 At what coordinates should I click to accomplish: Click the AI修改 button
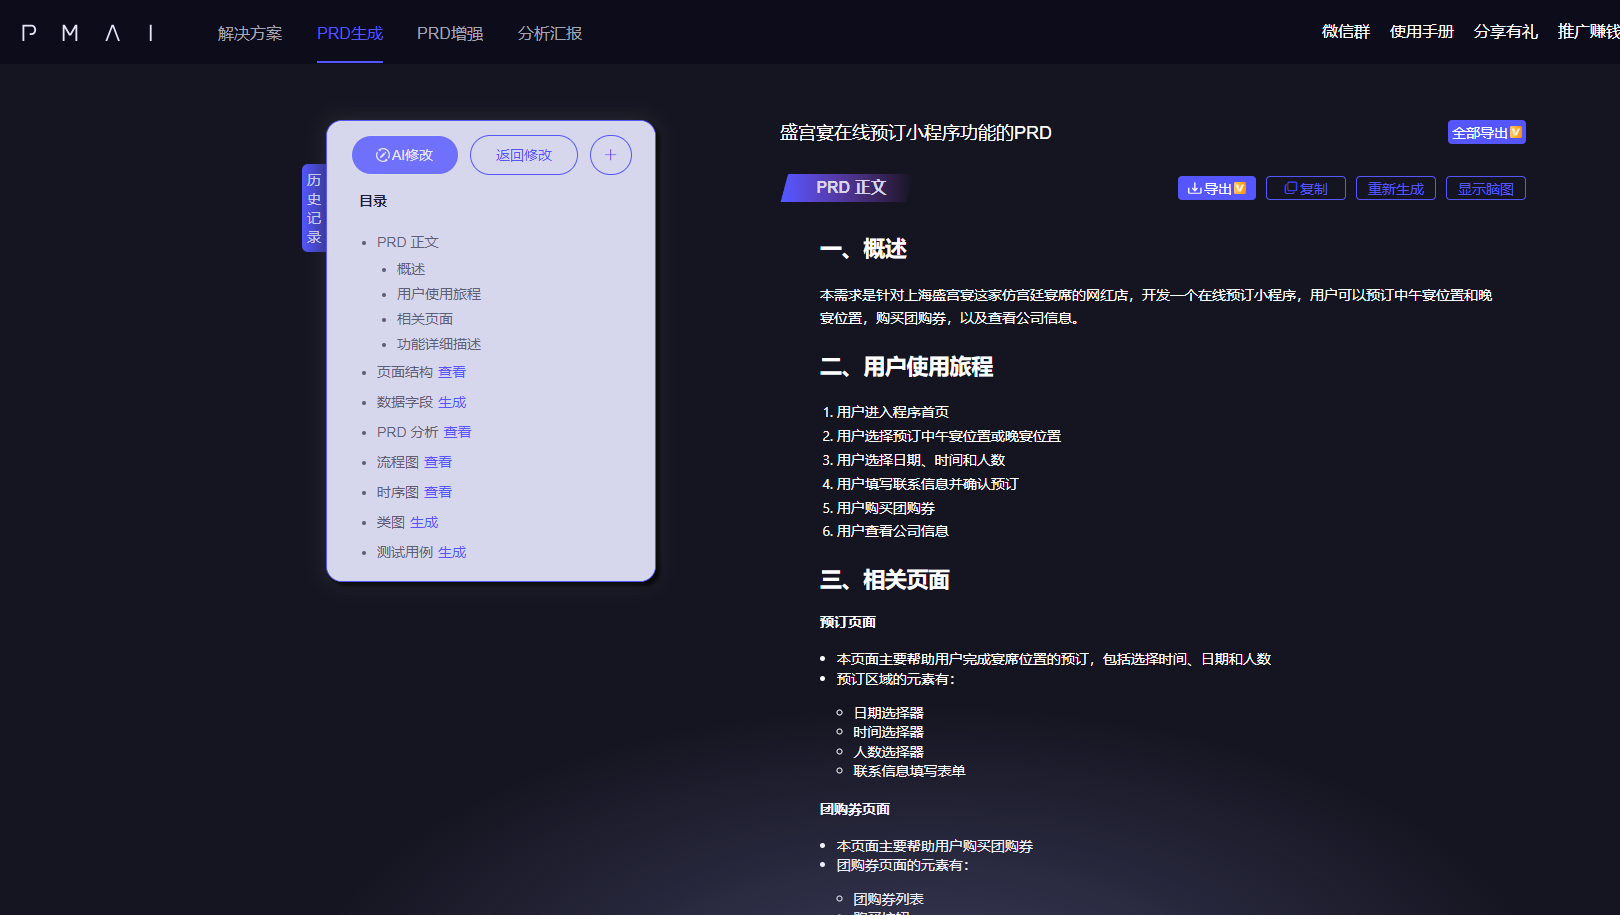click(x=404, y=155)
